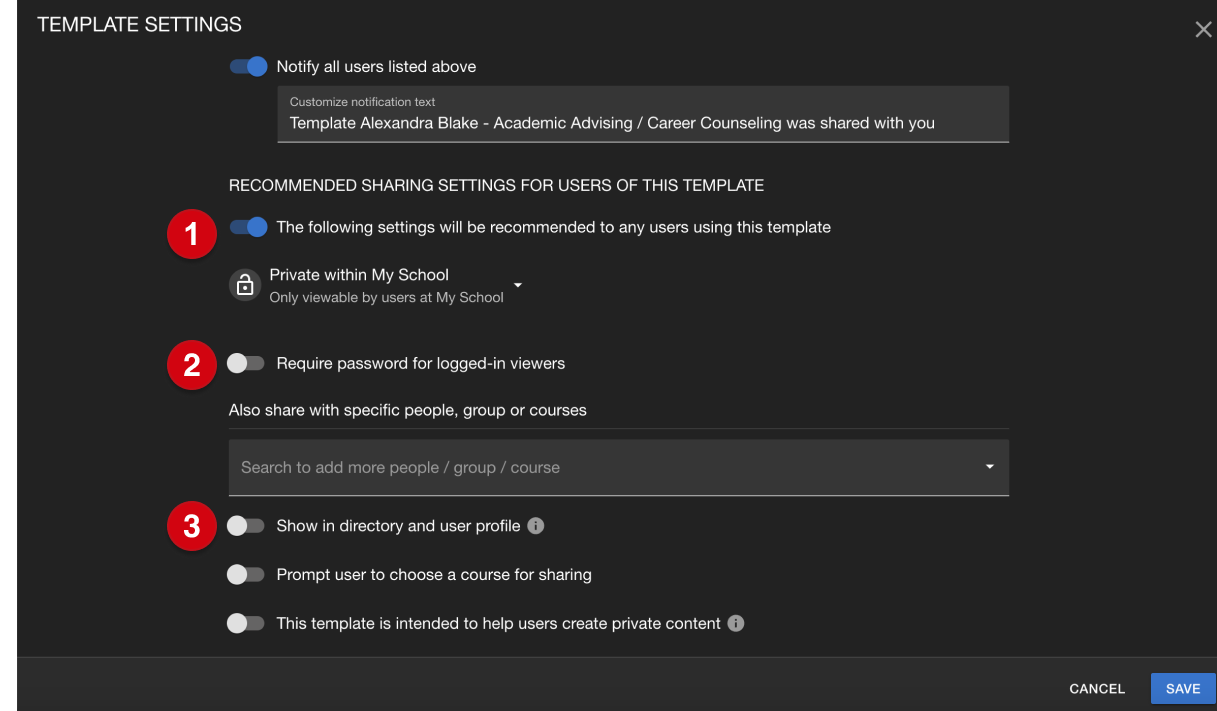Open info icon next to Show in directory
The image size is (1217, 711).
click(x=536, y=525)
